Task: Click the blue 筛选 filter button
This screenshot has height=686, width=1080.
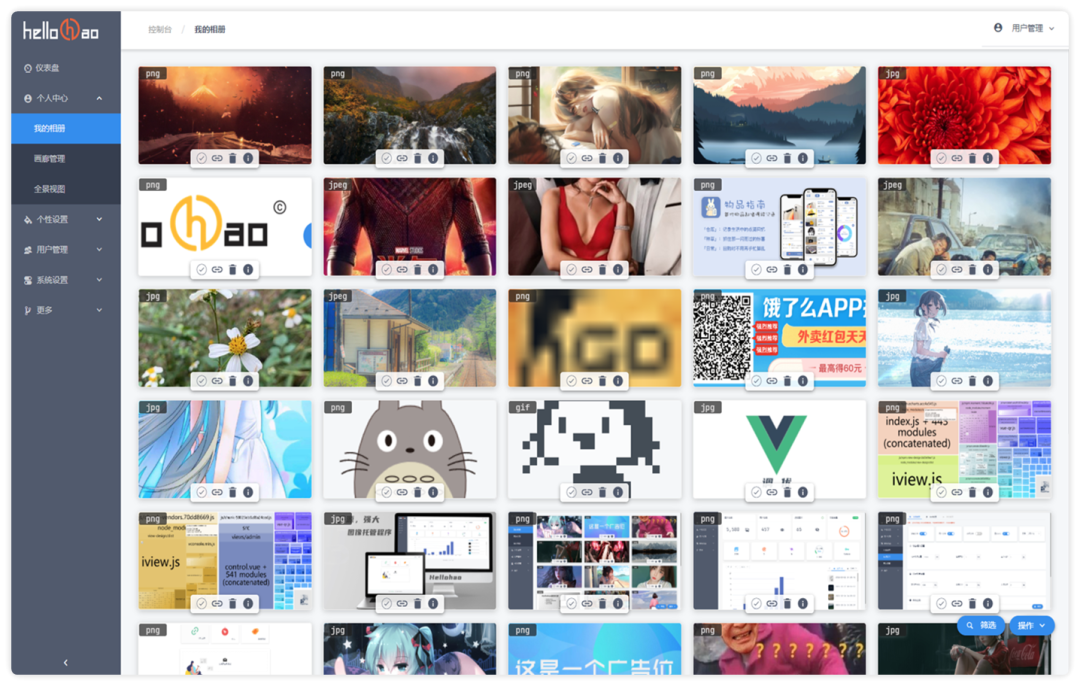Action: [982, 625]
